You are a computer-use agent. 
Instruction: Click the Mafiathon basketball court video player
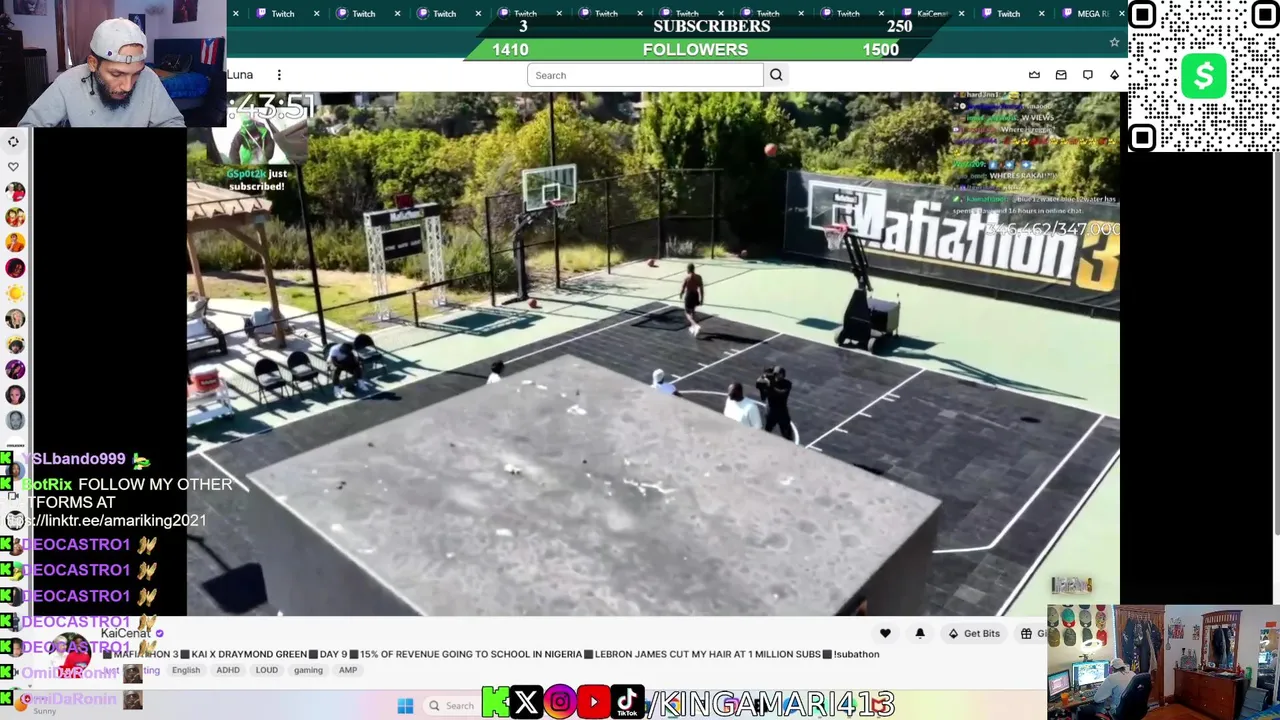(x=653, y=354)
